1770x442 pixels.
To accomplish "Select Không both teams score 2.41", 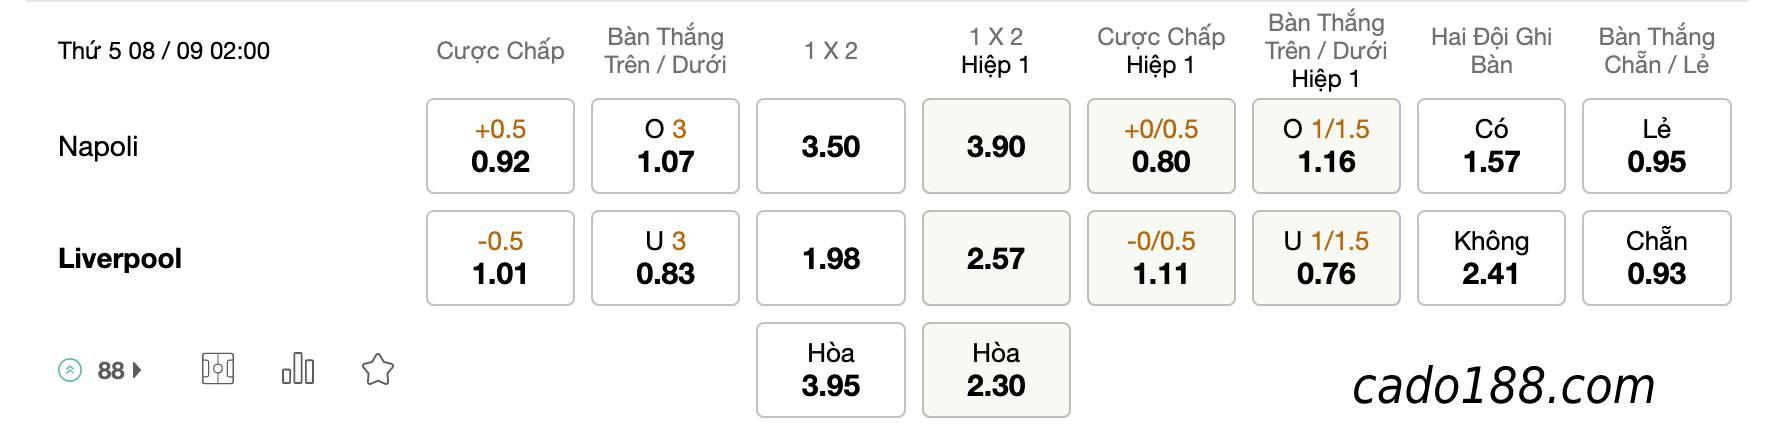I will (x=1491, y=258).
